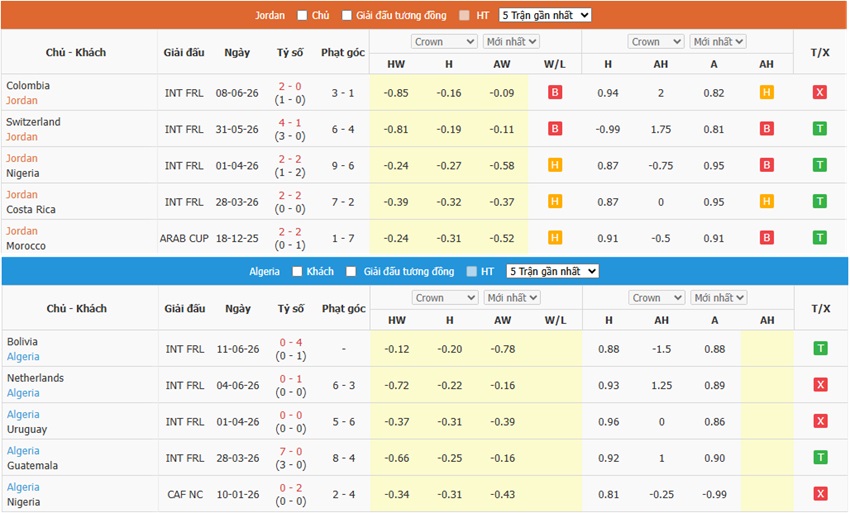Click the H W/L badge in Morocco row

(x=555, y=238)
